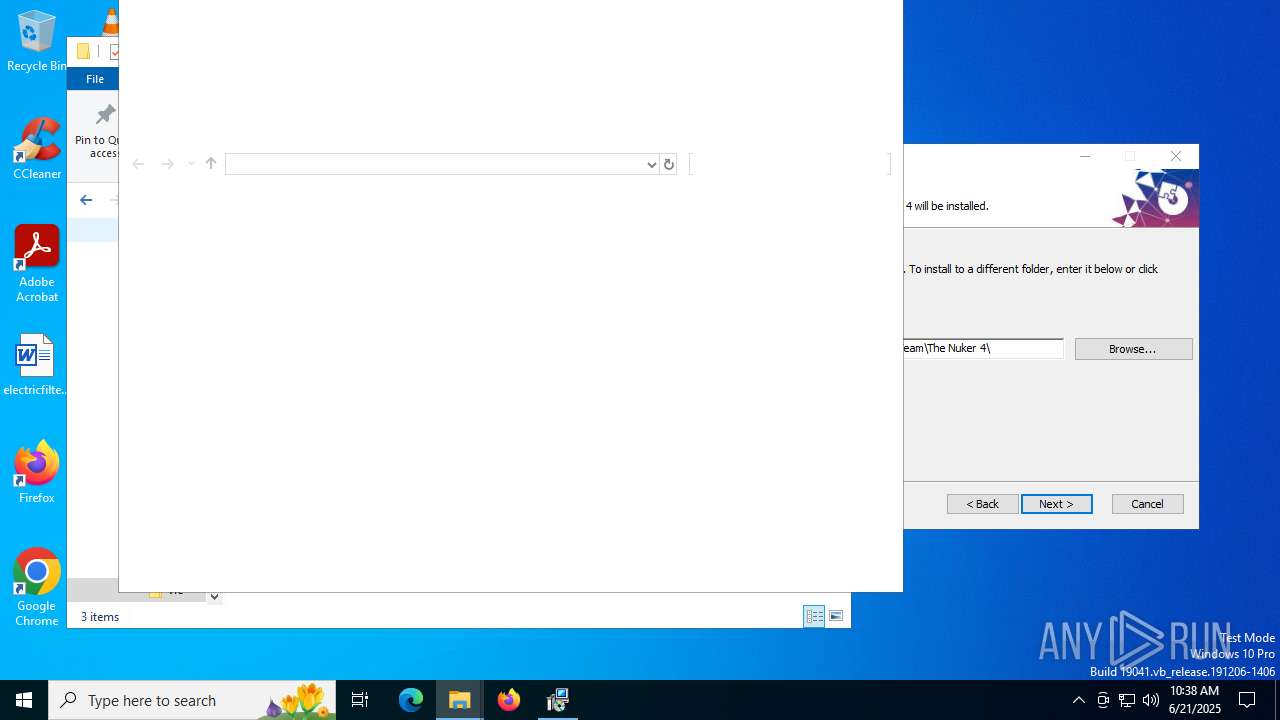Open Firefox from the taskbar
Image resolution: width=1280 pixels, height=720 pixels.
click(509, 700)
